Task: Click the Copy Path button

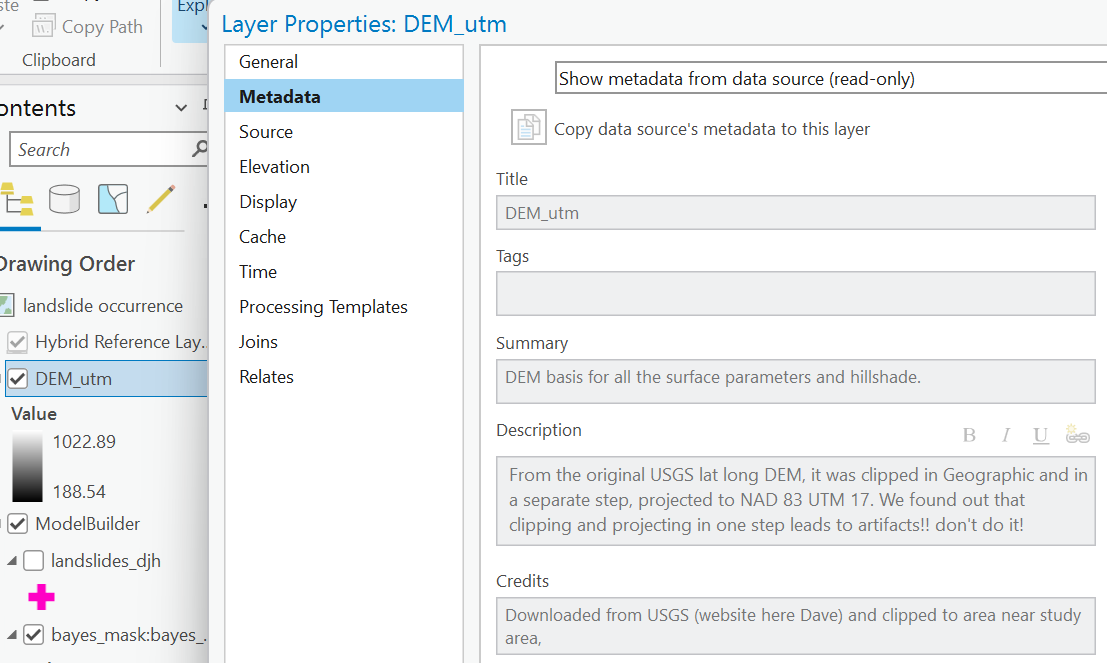Action: click(x=87, y=26)
